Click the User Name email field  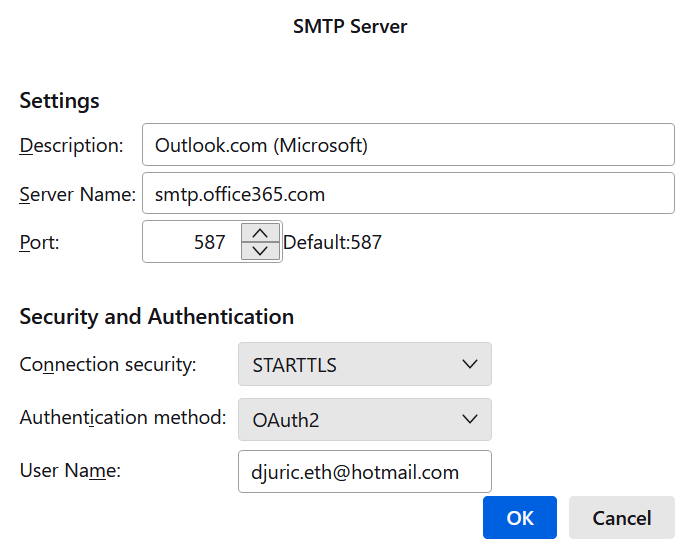pos(365,472)
